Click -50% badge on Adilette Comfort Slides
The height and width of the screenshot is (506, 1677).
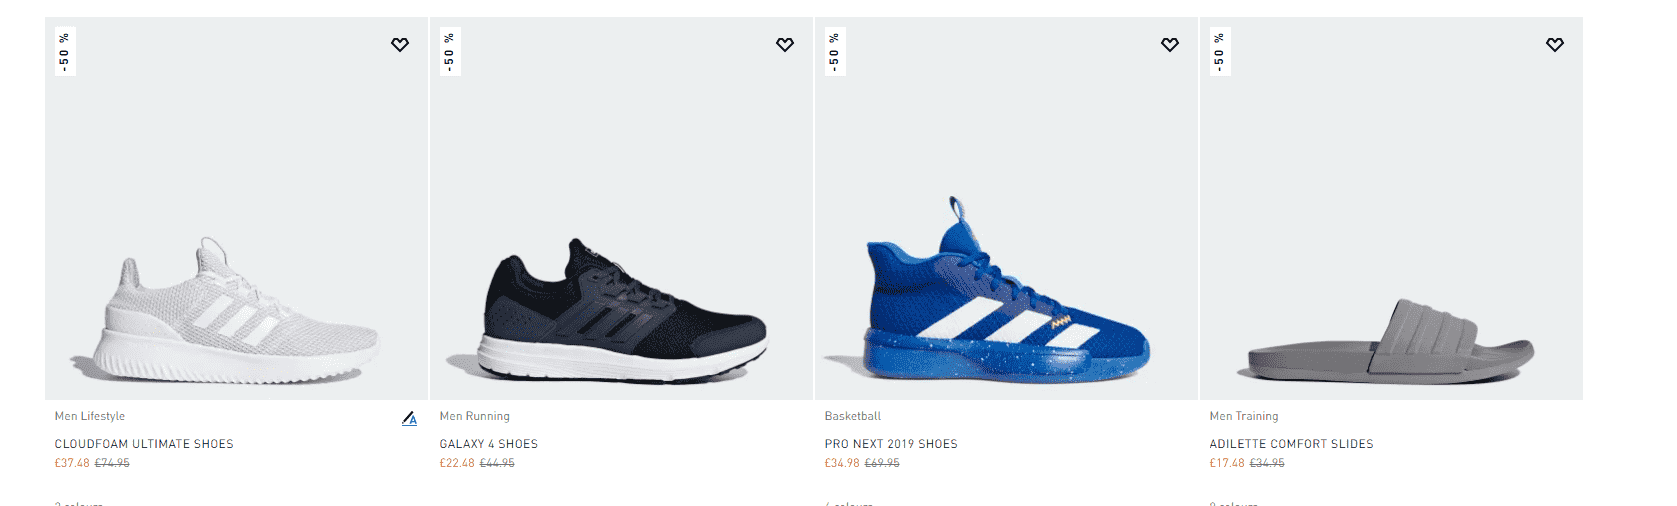[1220, 52]
